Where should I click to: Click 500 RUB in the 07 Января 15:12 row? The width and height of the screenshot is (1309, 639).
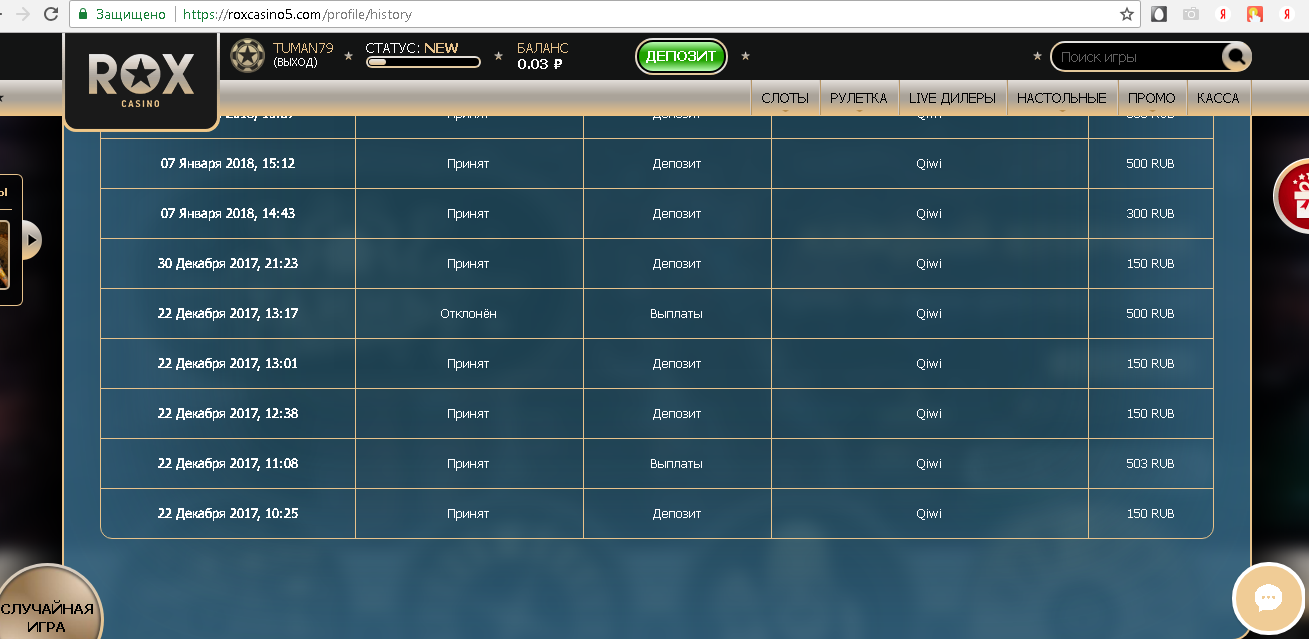pyautogui.click(x=1150, y=163)
